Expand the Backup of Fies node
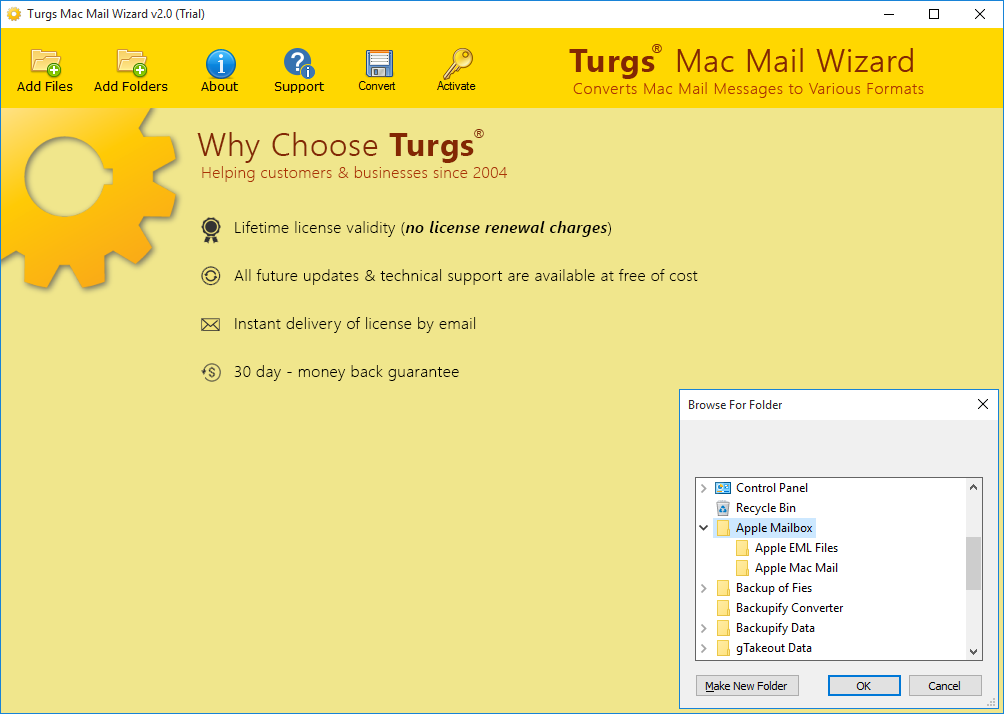The image size is (1004, 714). 704,588
